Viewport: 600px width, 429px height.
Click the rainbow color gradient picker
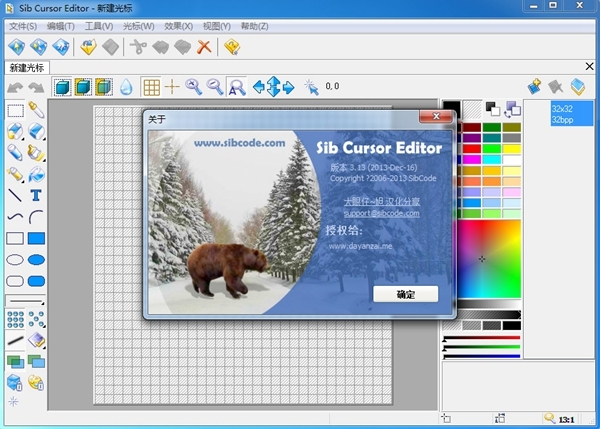point(489,259)
